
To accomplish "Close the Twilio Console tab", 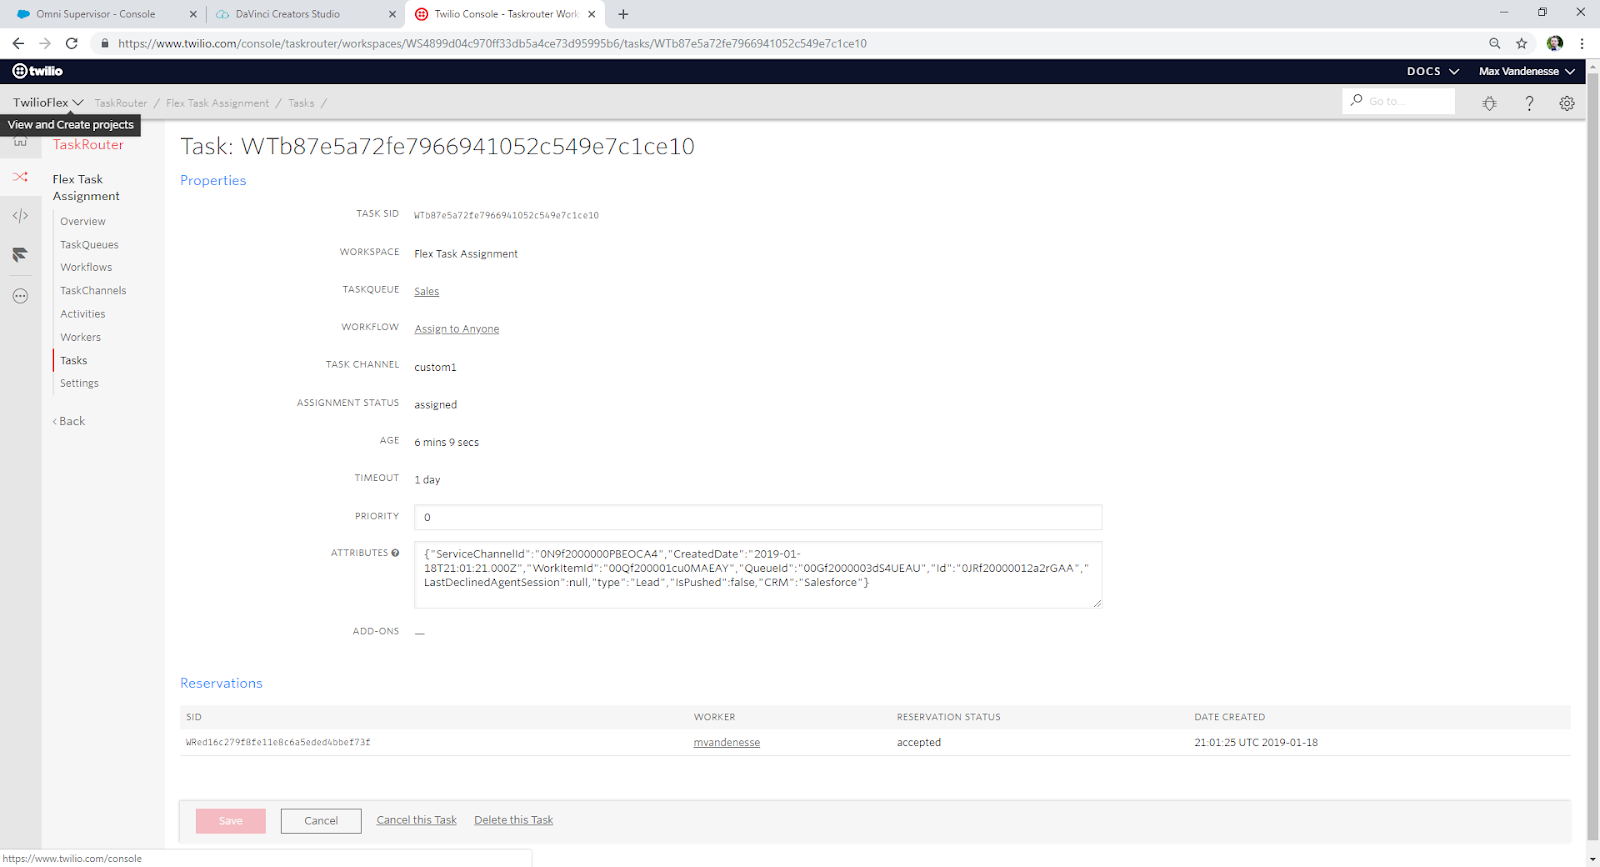I will coord(592,14).
